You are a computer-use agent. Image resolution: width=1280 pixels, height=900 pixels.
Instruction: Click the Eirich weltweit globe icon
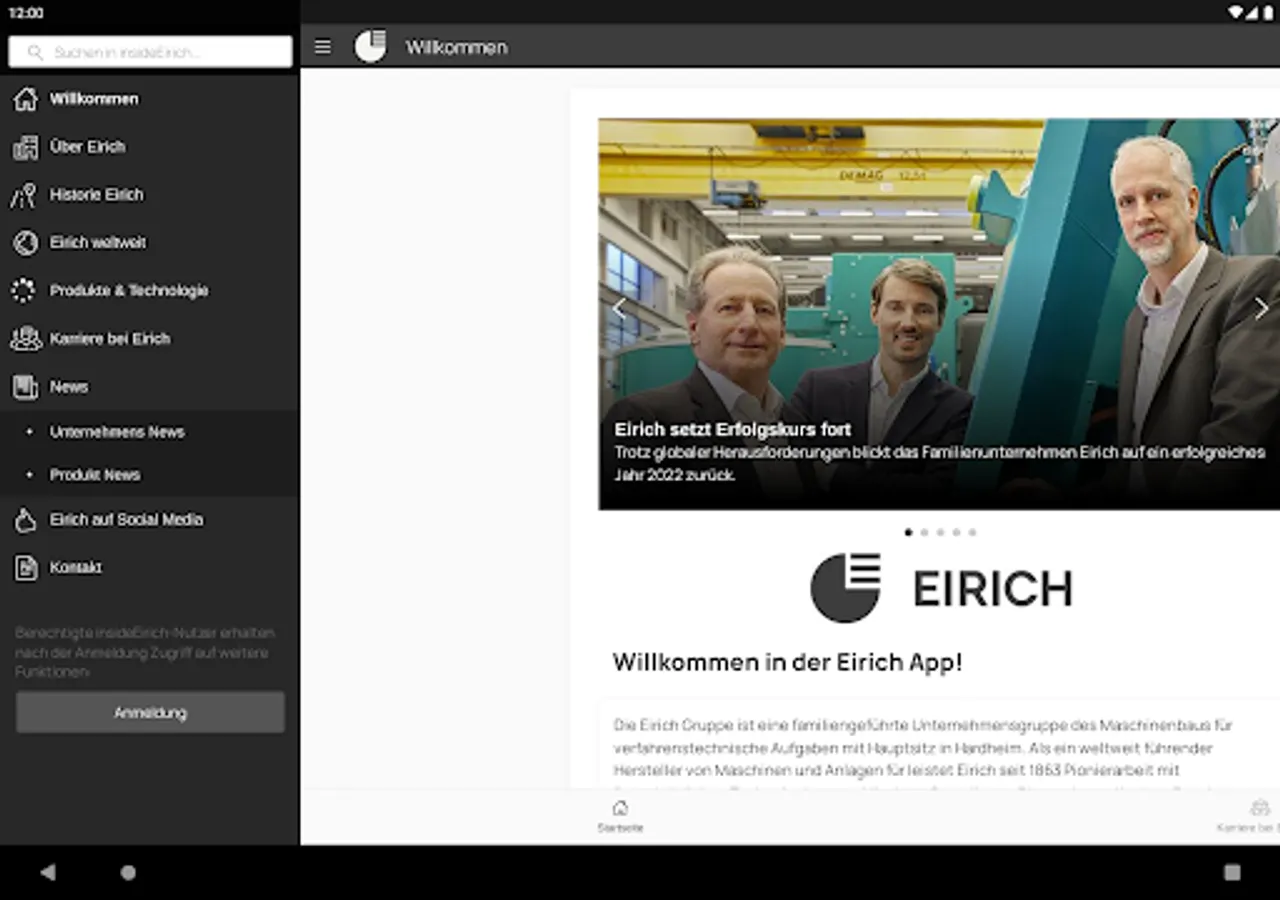[x=24, y=243]
